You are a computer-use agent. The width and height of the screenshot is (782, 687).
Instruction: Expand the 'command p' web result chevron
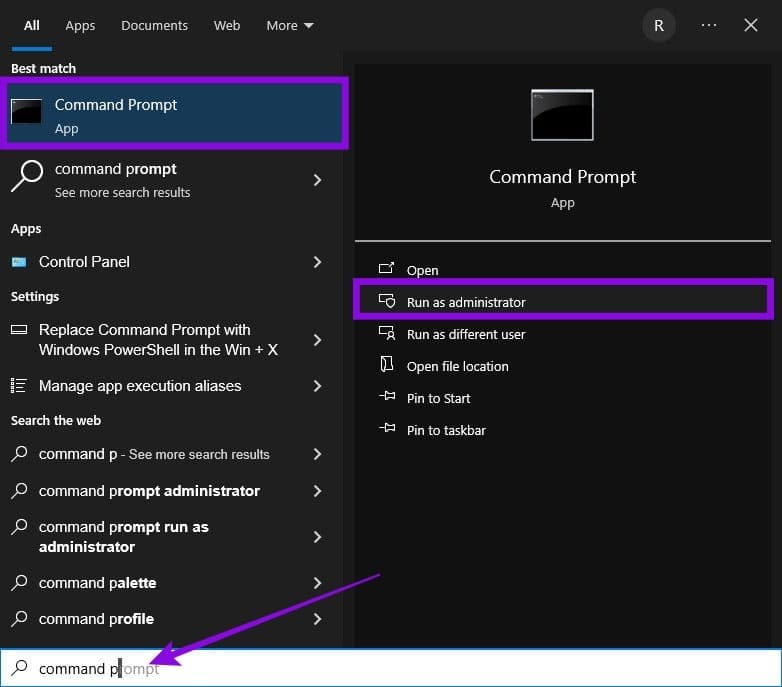coord(317,454)
